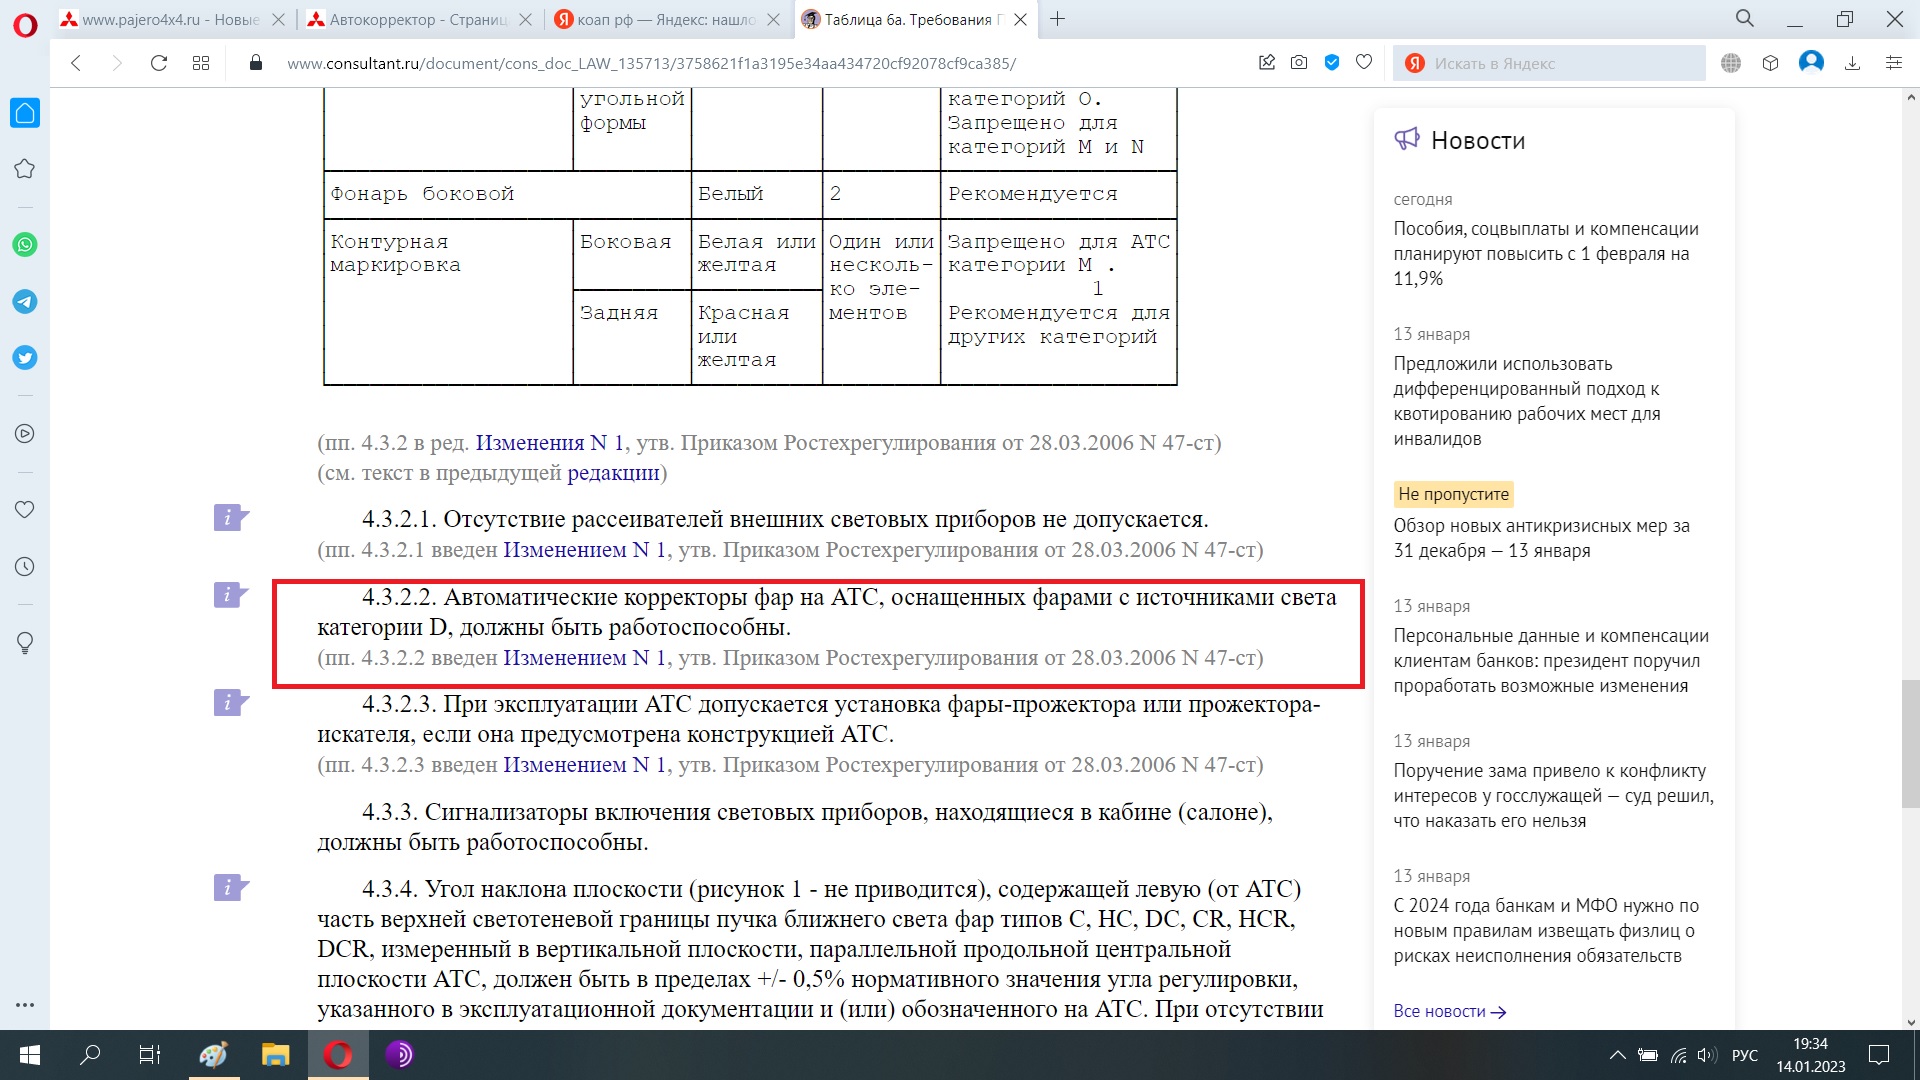
Task: Click the page vertical scrollbar thumb
Action: pyautogui.click(x=1910, y=743)
